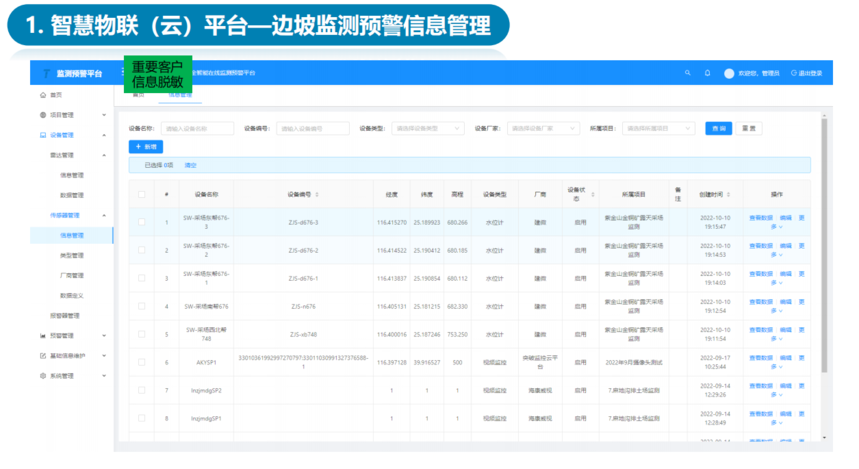Click 编辑 for row lnzjmdgSP2
859x469 pixels.
pyautogui.click(x=786, y=386)
